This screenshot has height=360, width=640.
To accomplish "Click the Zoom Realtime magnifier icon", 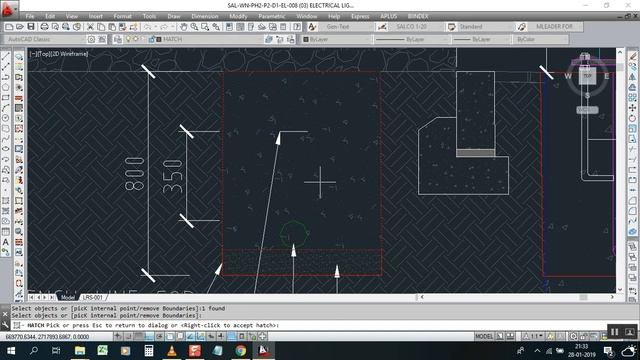I will tap(194, 27).
